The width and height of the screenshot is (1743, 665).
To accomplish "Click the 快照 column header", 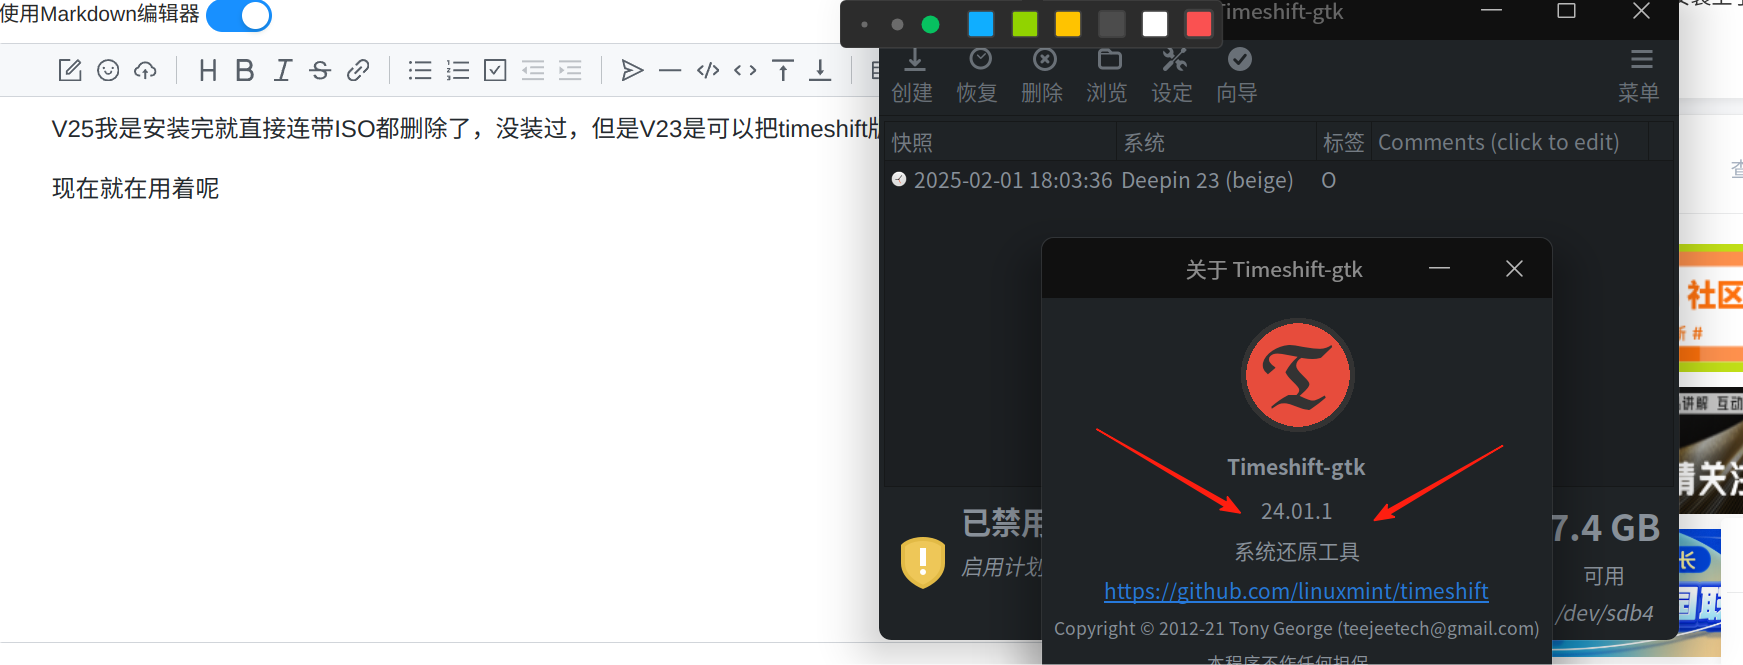I will point(1001,142).
